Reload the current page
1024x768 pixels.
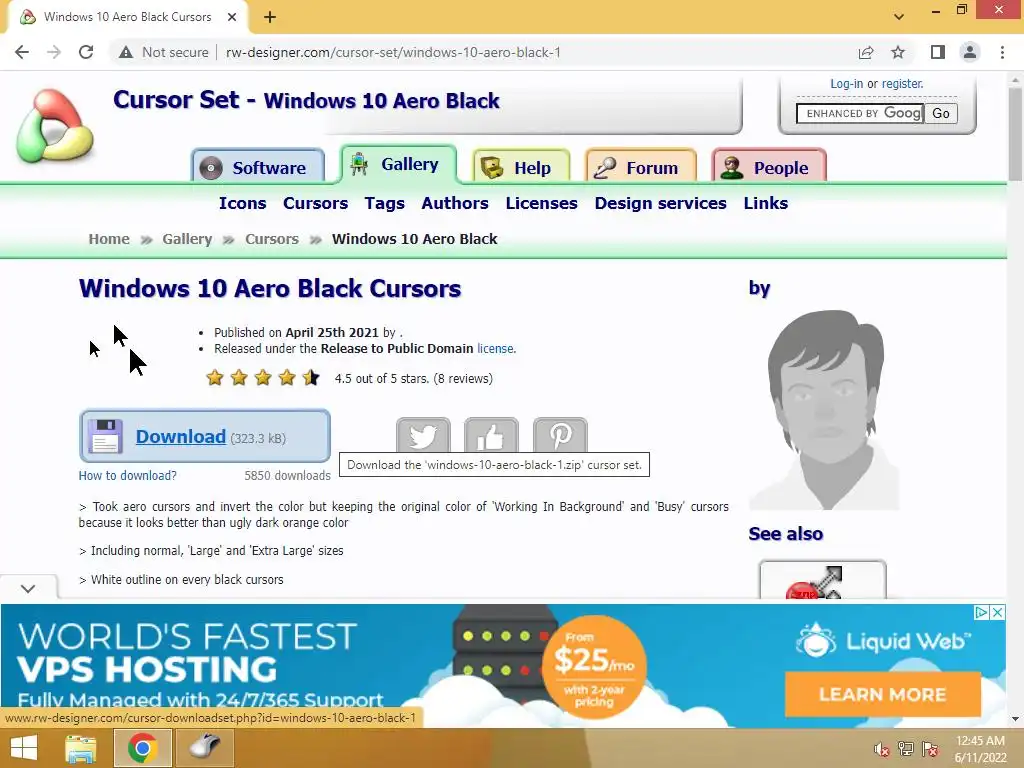(x=86, y=52)
